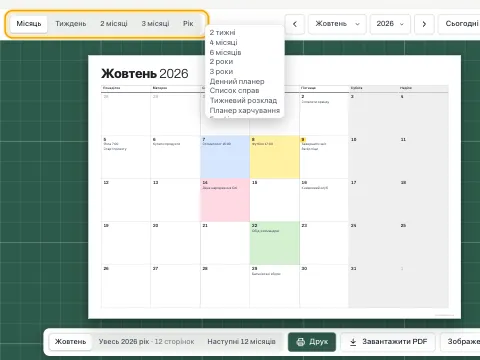Viewport: 480px width, 360px height.
Task: Click the printer icon on Друк
Action: 301,342
